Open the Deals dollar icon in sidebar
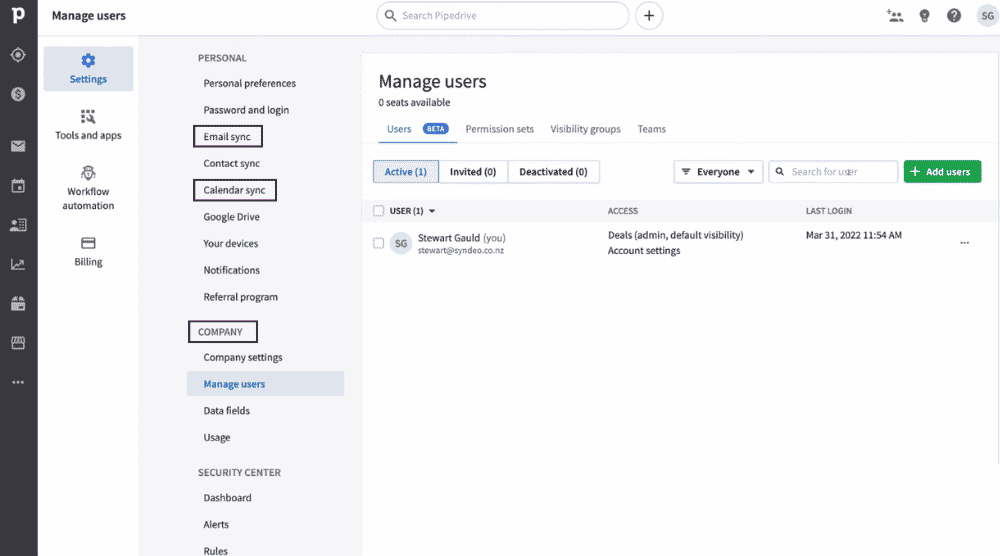The height and width of the screenshot is (556, 1000). 18,94
